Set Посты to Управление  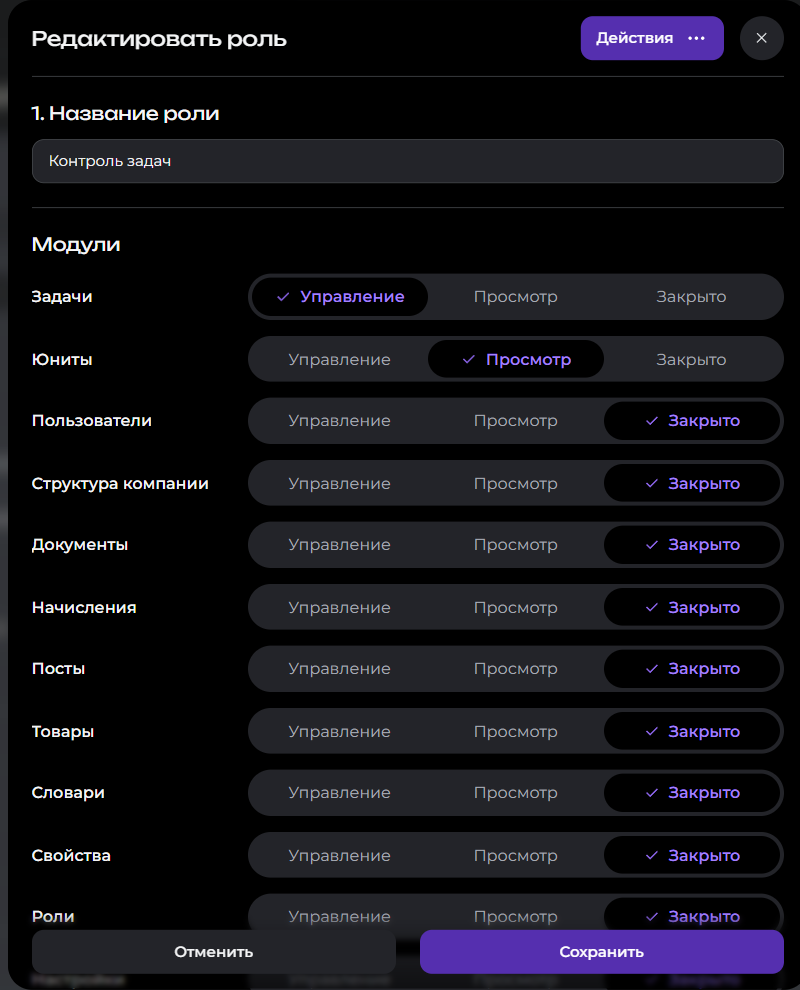pyautogui.click(x=340, y=669)
